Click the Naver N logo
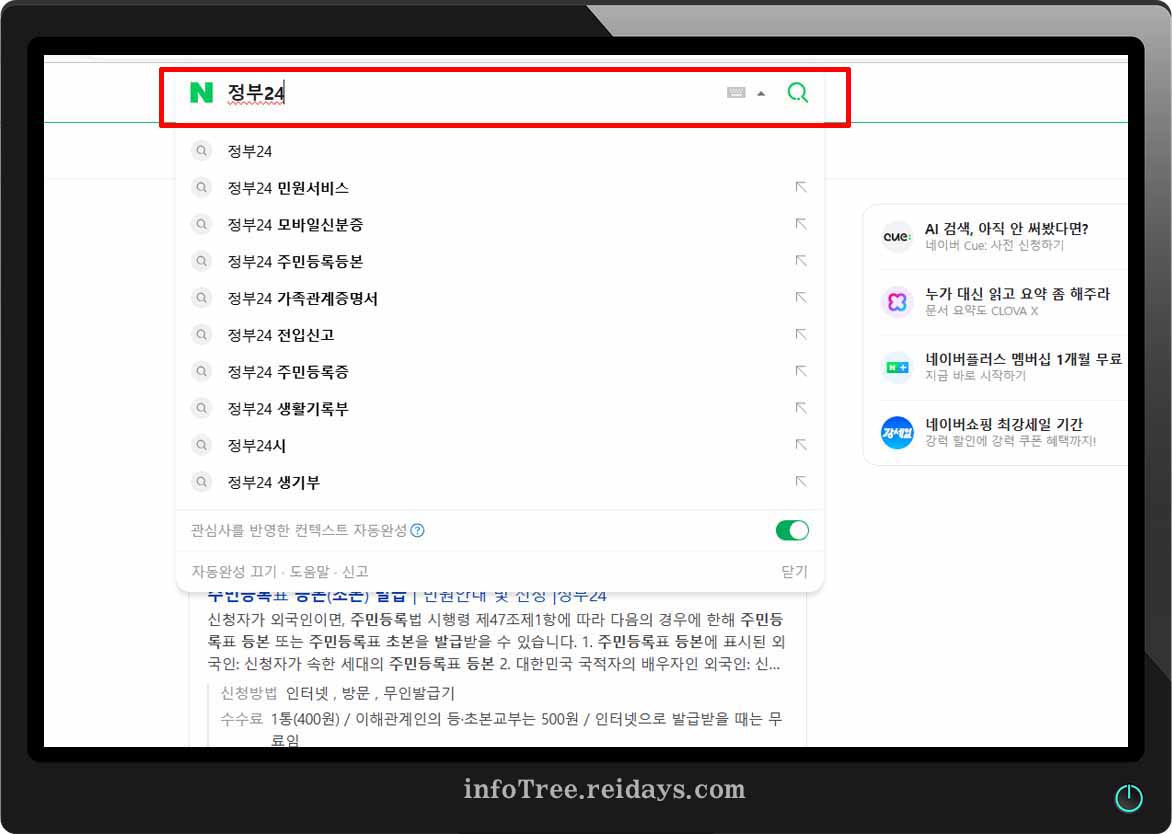The width and height of the screenshot is (1172, 834). pos(203,92)
